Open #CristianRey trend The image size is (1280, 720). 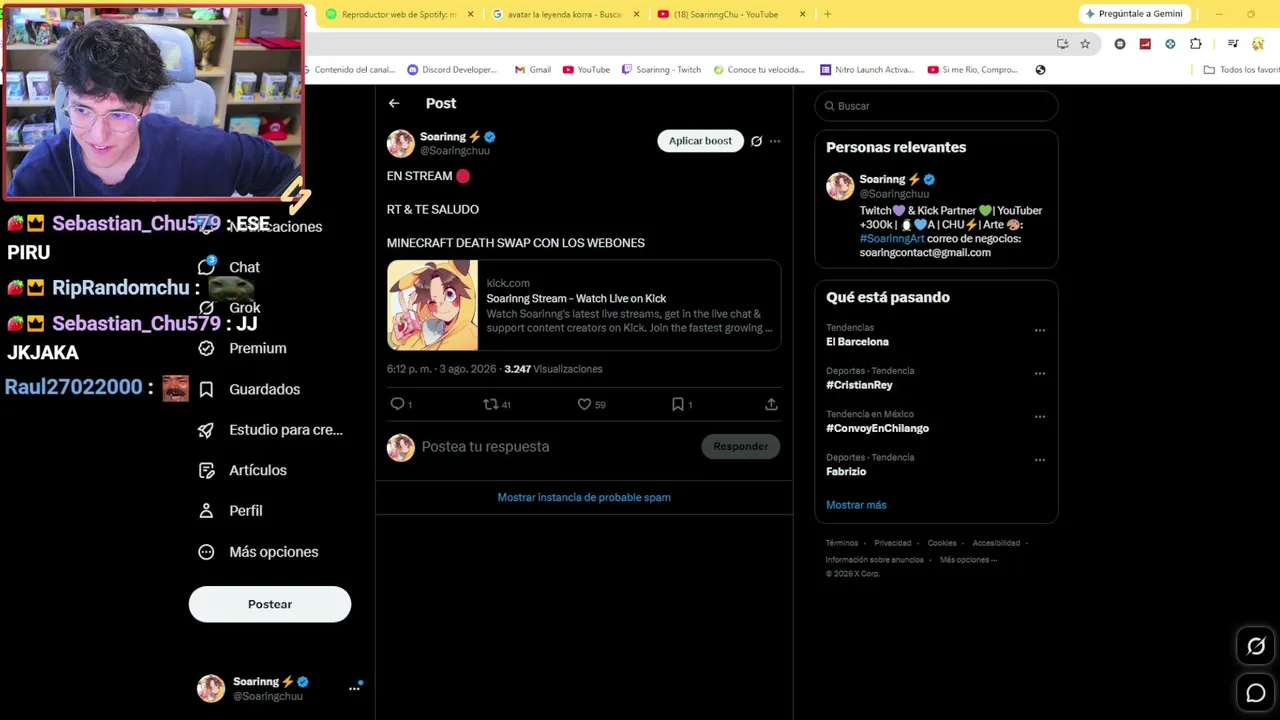pos(859,385)
